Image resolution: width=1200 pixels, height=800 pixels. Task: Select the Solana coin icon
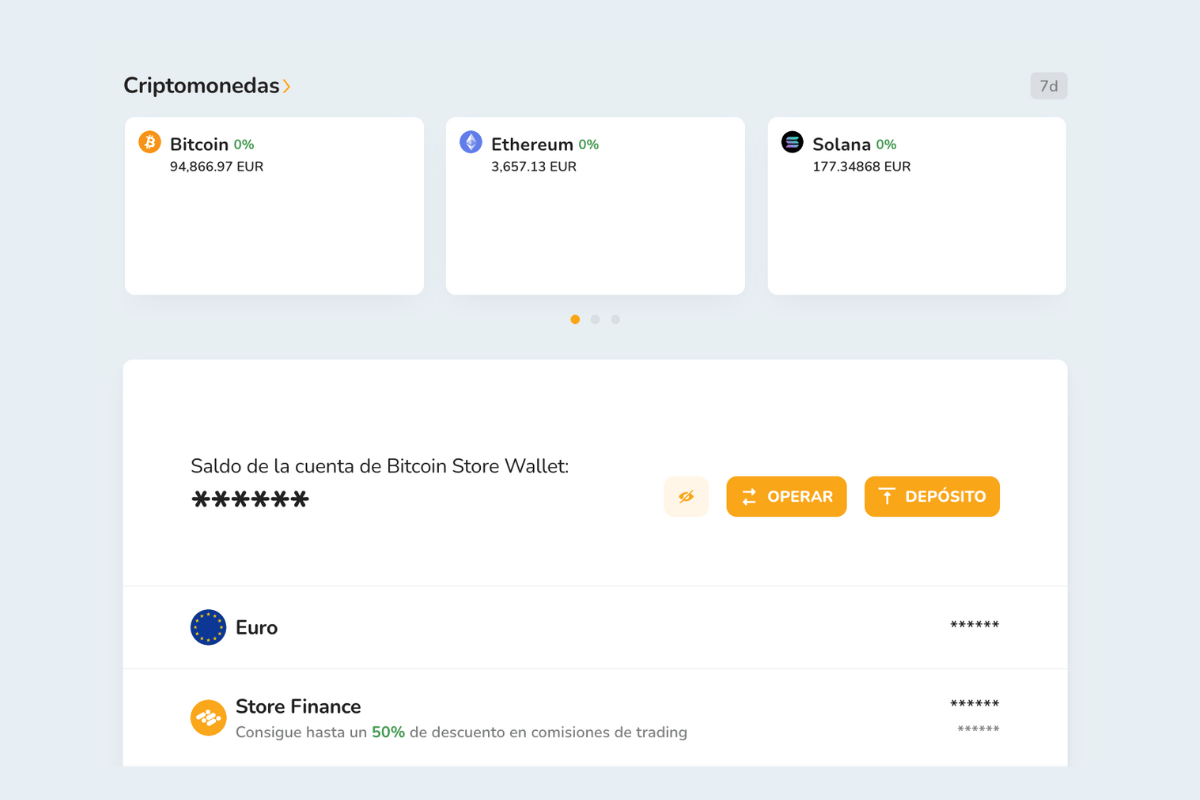click(x=792, y=143)
